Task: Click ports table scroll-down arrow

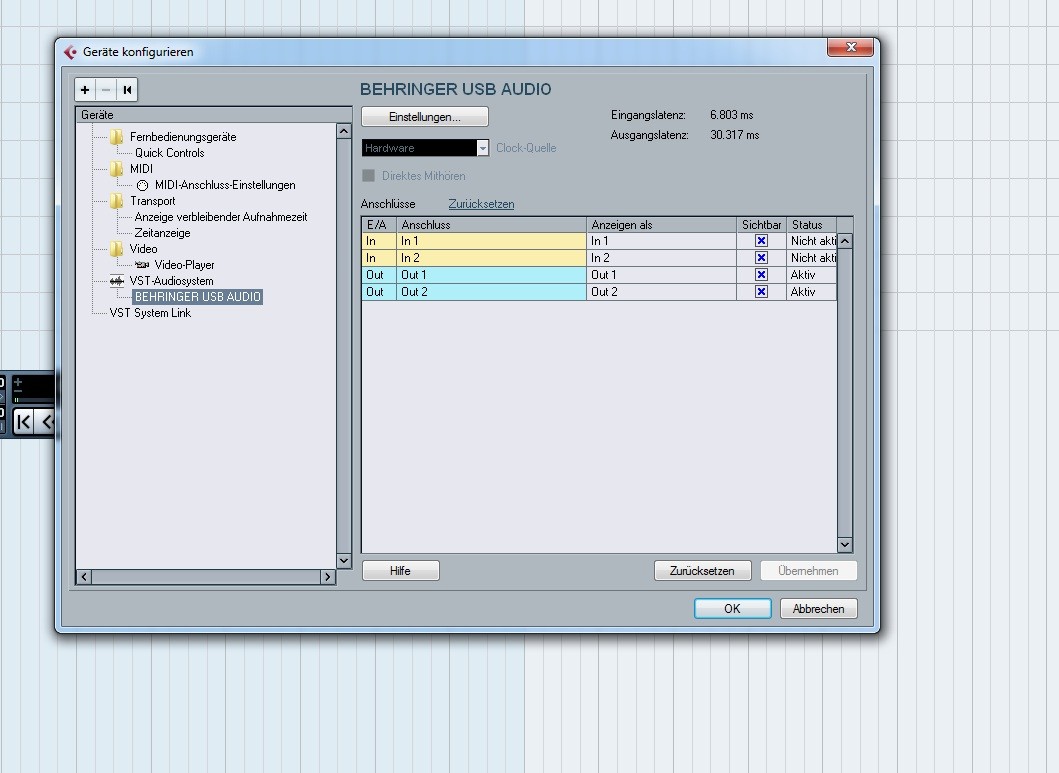Action: [845, 544]
